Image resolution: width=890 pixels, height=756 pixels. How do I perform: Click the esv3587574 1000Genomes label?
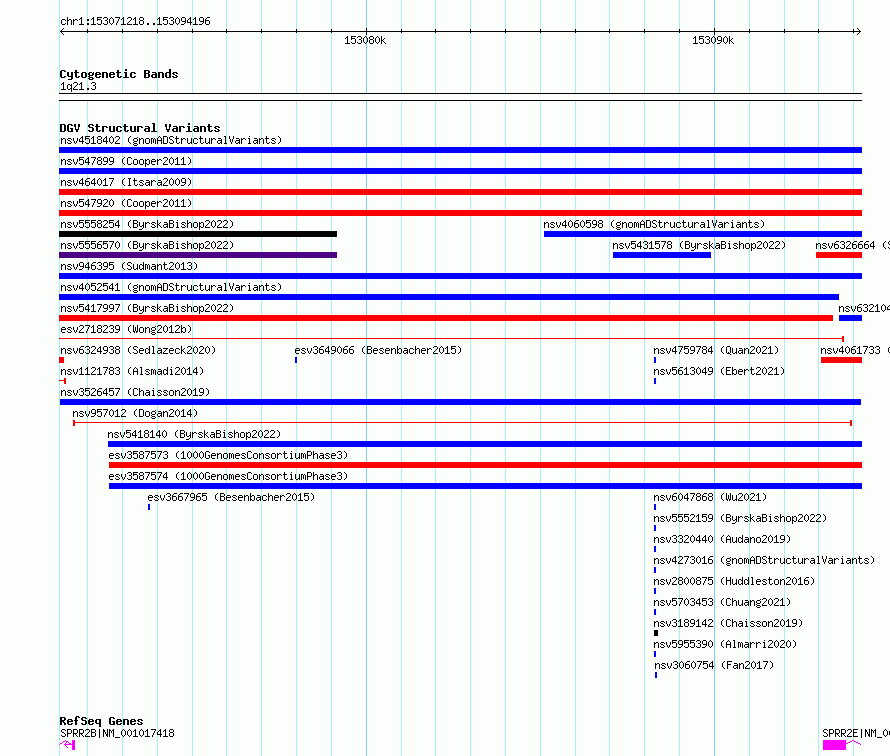pos(228,476)
